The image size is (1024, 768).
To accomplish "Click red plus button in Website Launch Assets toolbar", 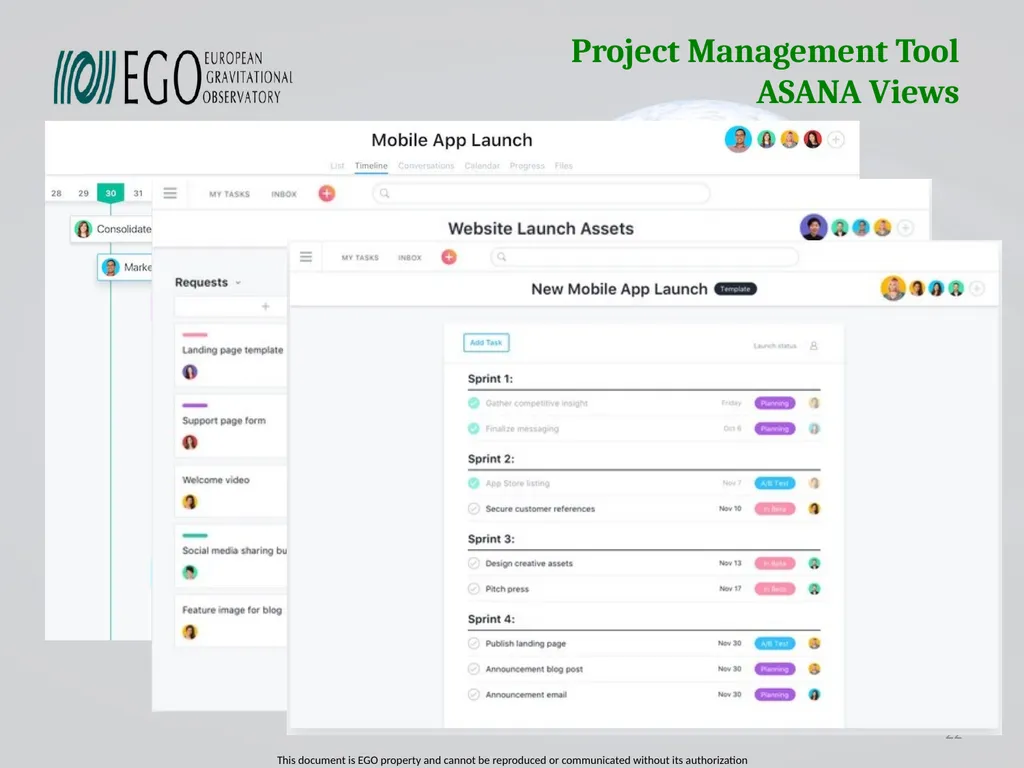I will 327,193.
